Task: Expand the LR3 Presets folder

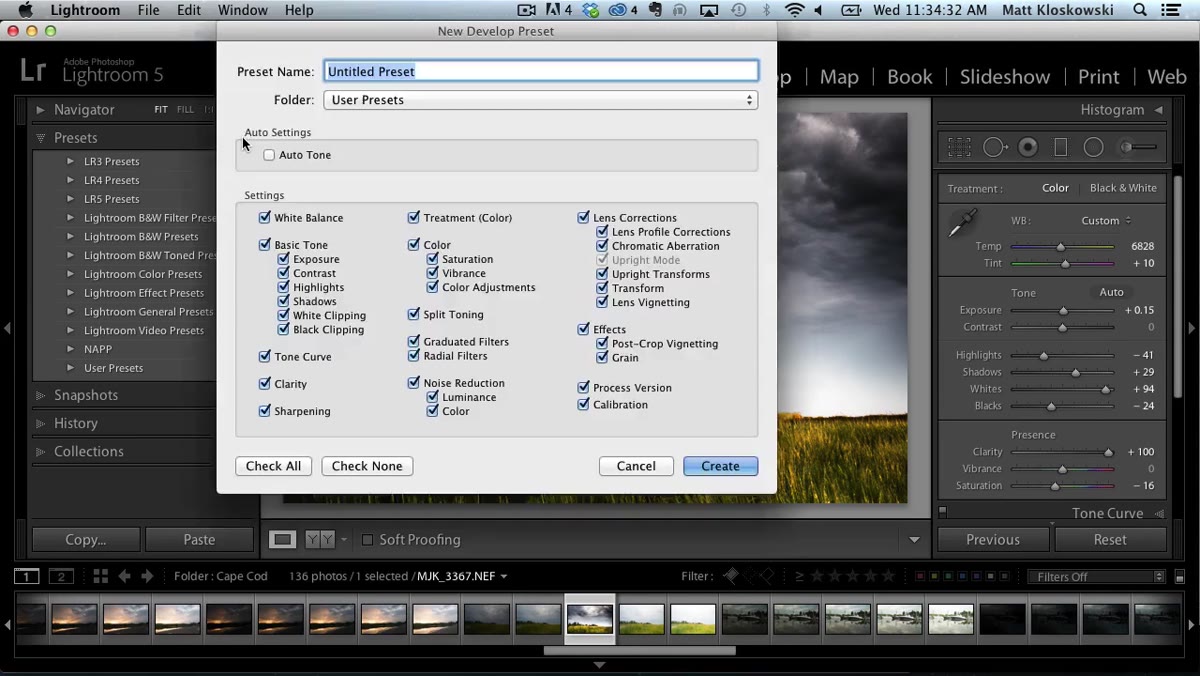Action: (70, 161)
